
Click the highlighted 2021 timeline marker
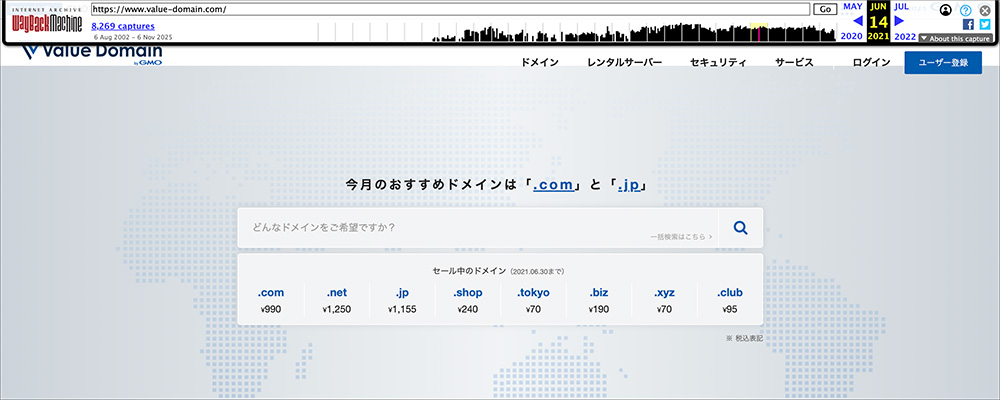click(x=759, y=32)
